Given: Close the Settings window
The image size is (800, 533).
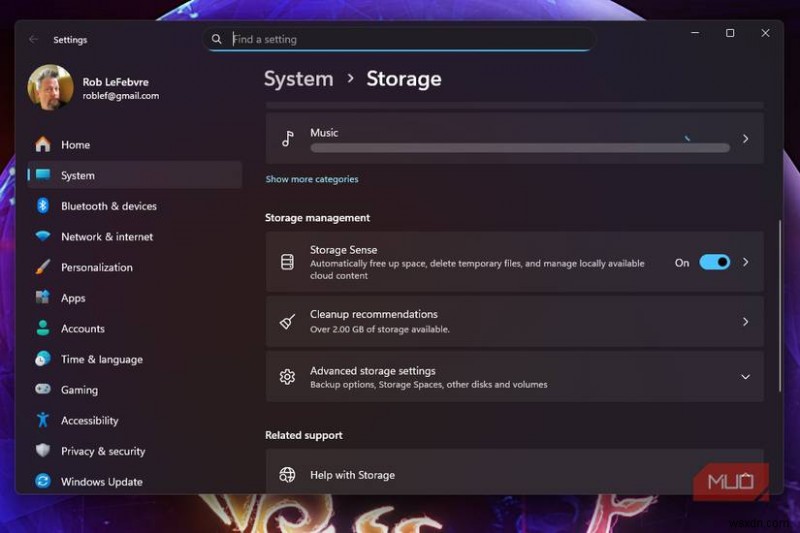Looking at the screenshot, I should 765,33.
